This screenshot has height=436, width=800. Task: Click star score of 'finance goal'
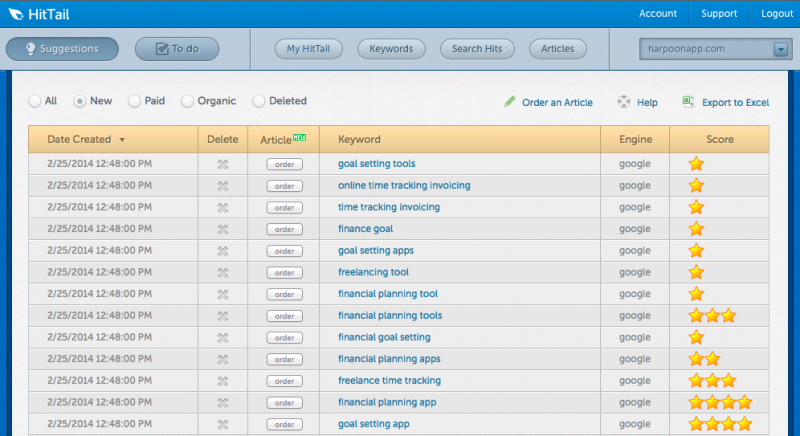click(696, 229)
